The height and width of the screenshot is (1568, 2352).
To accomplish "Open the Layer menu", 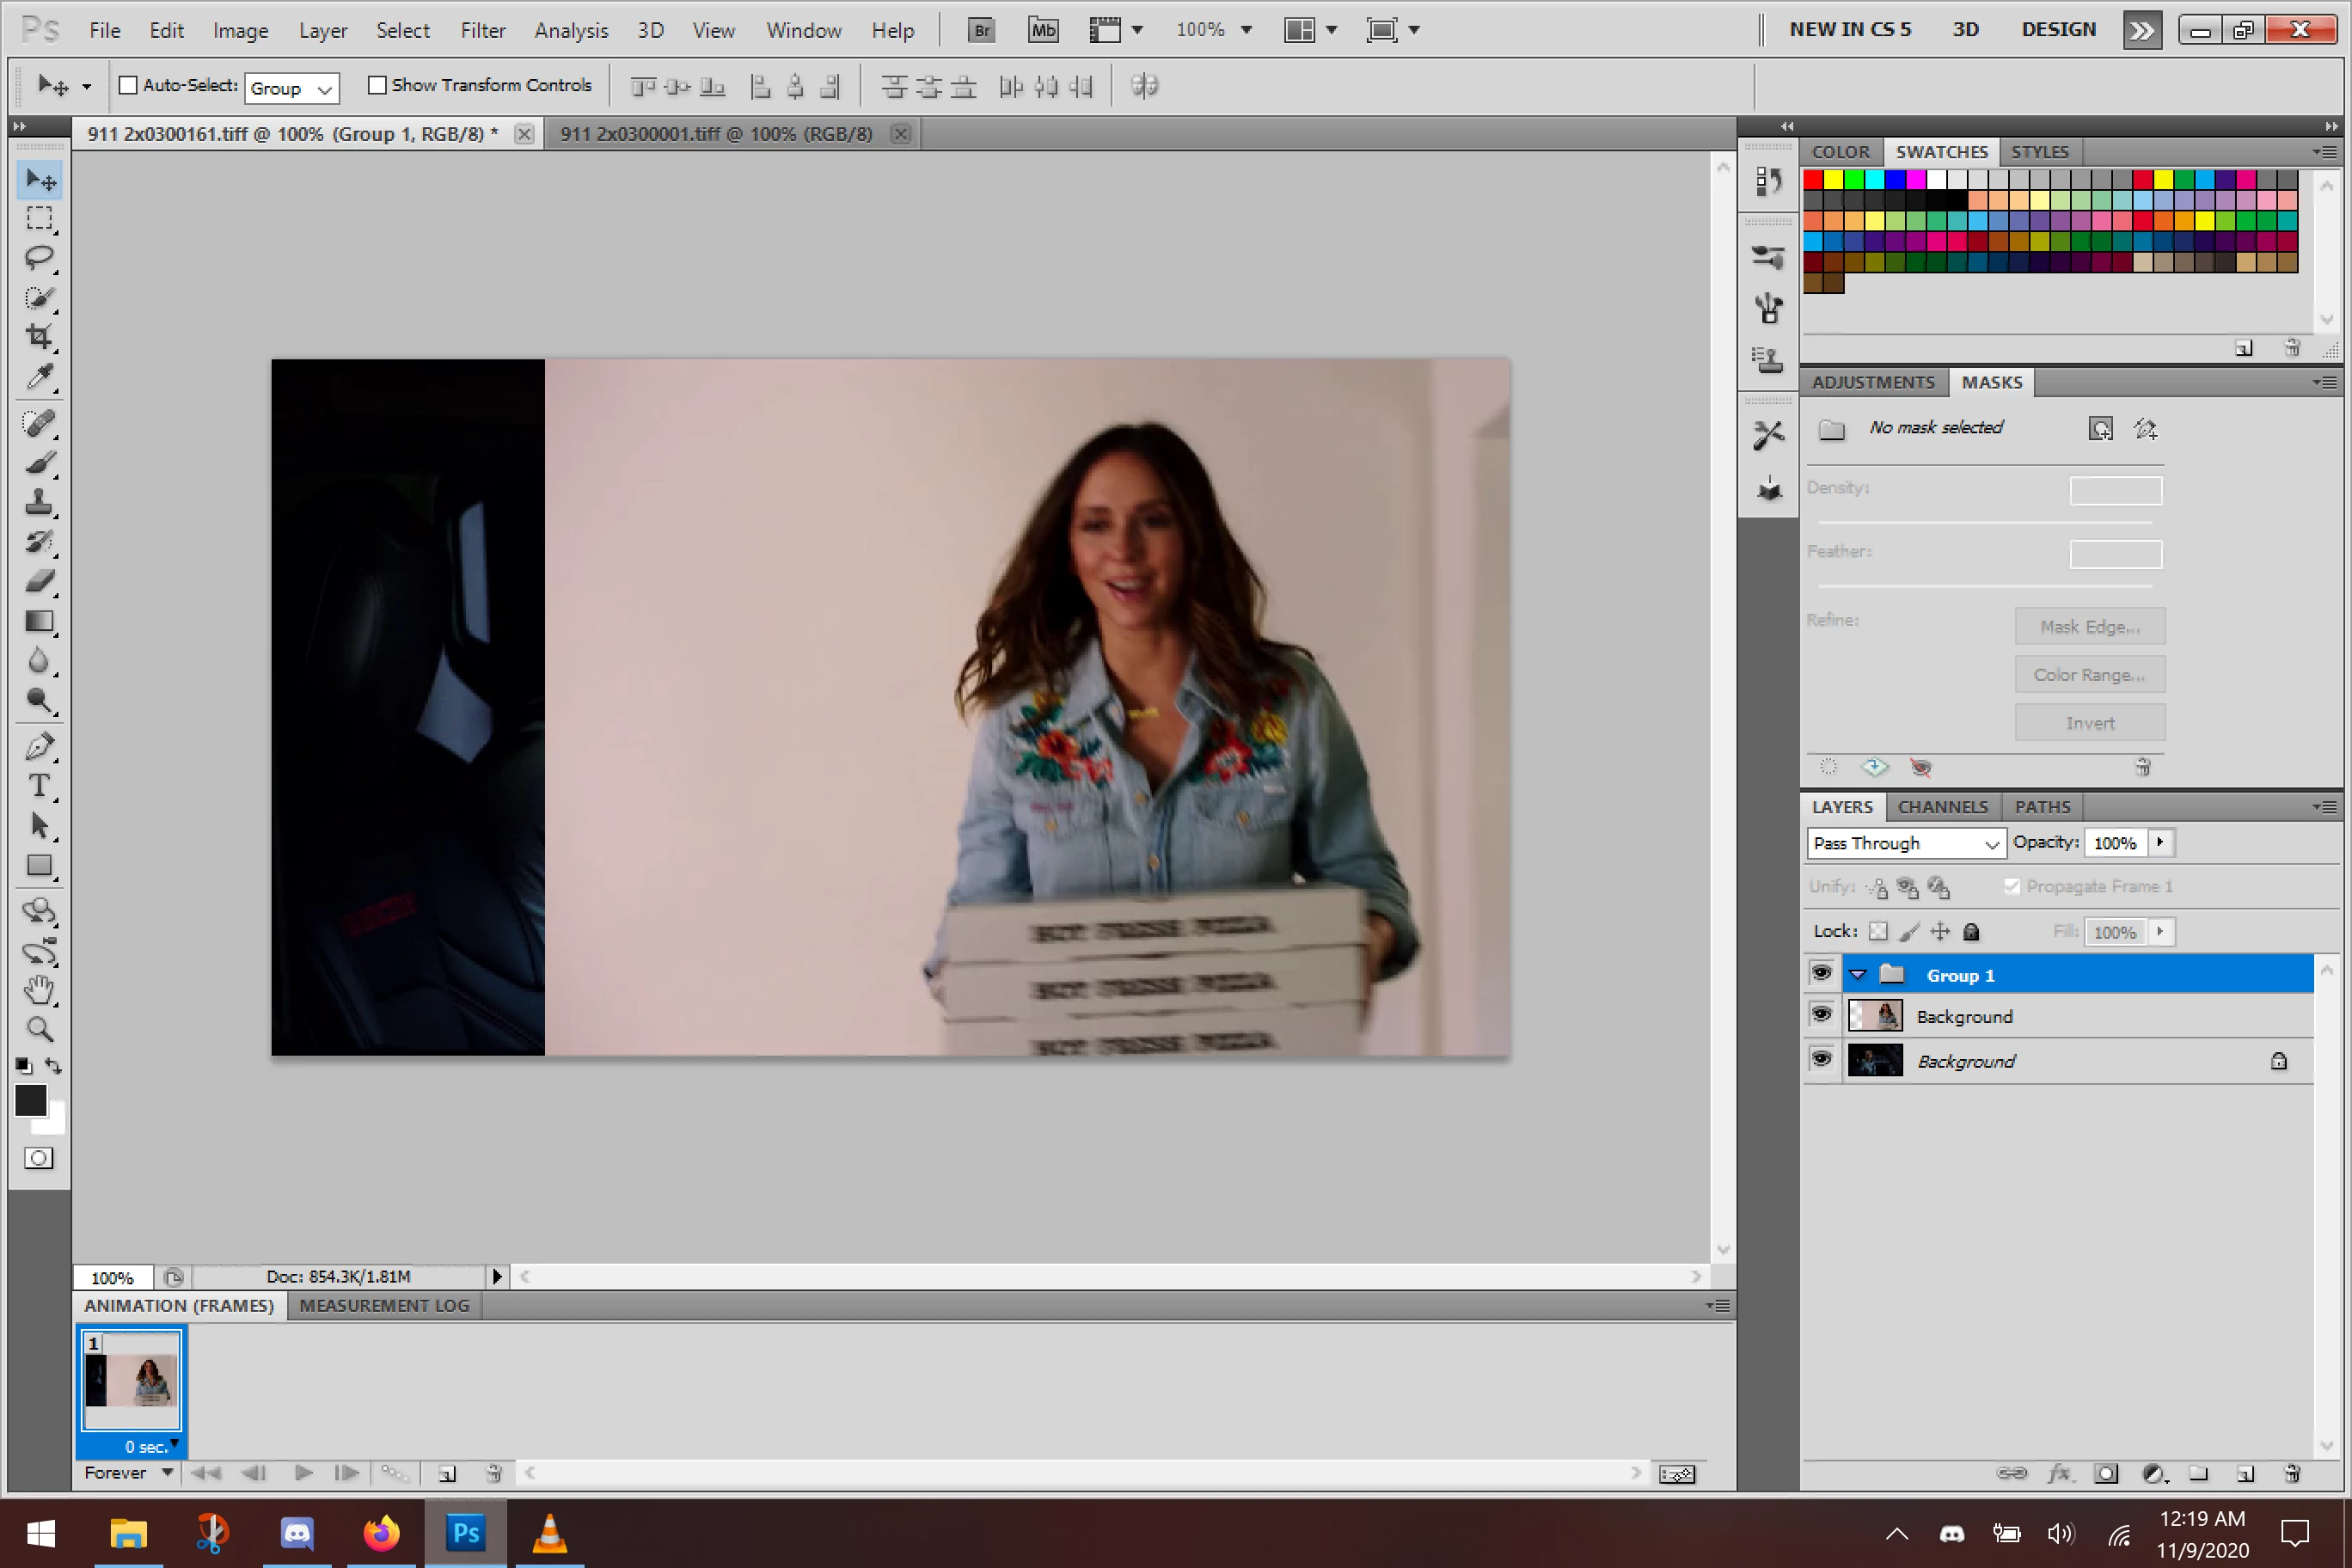I will [323, 30].
